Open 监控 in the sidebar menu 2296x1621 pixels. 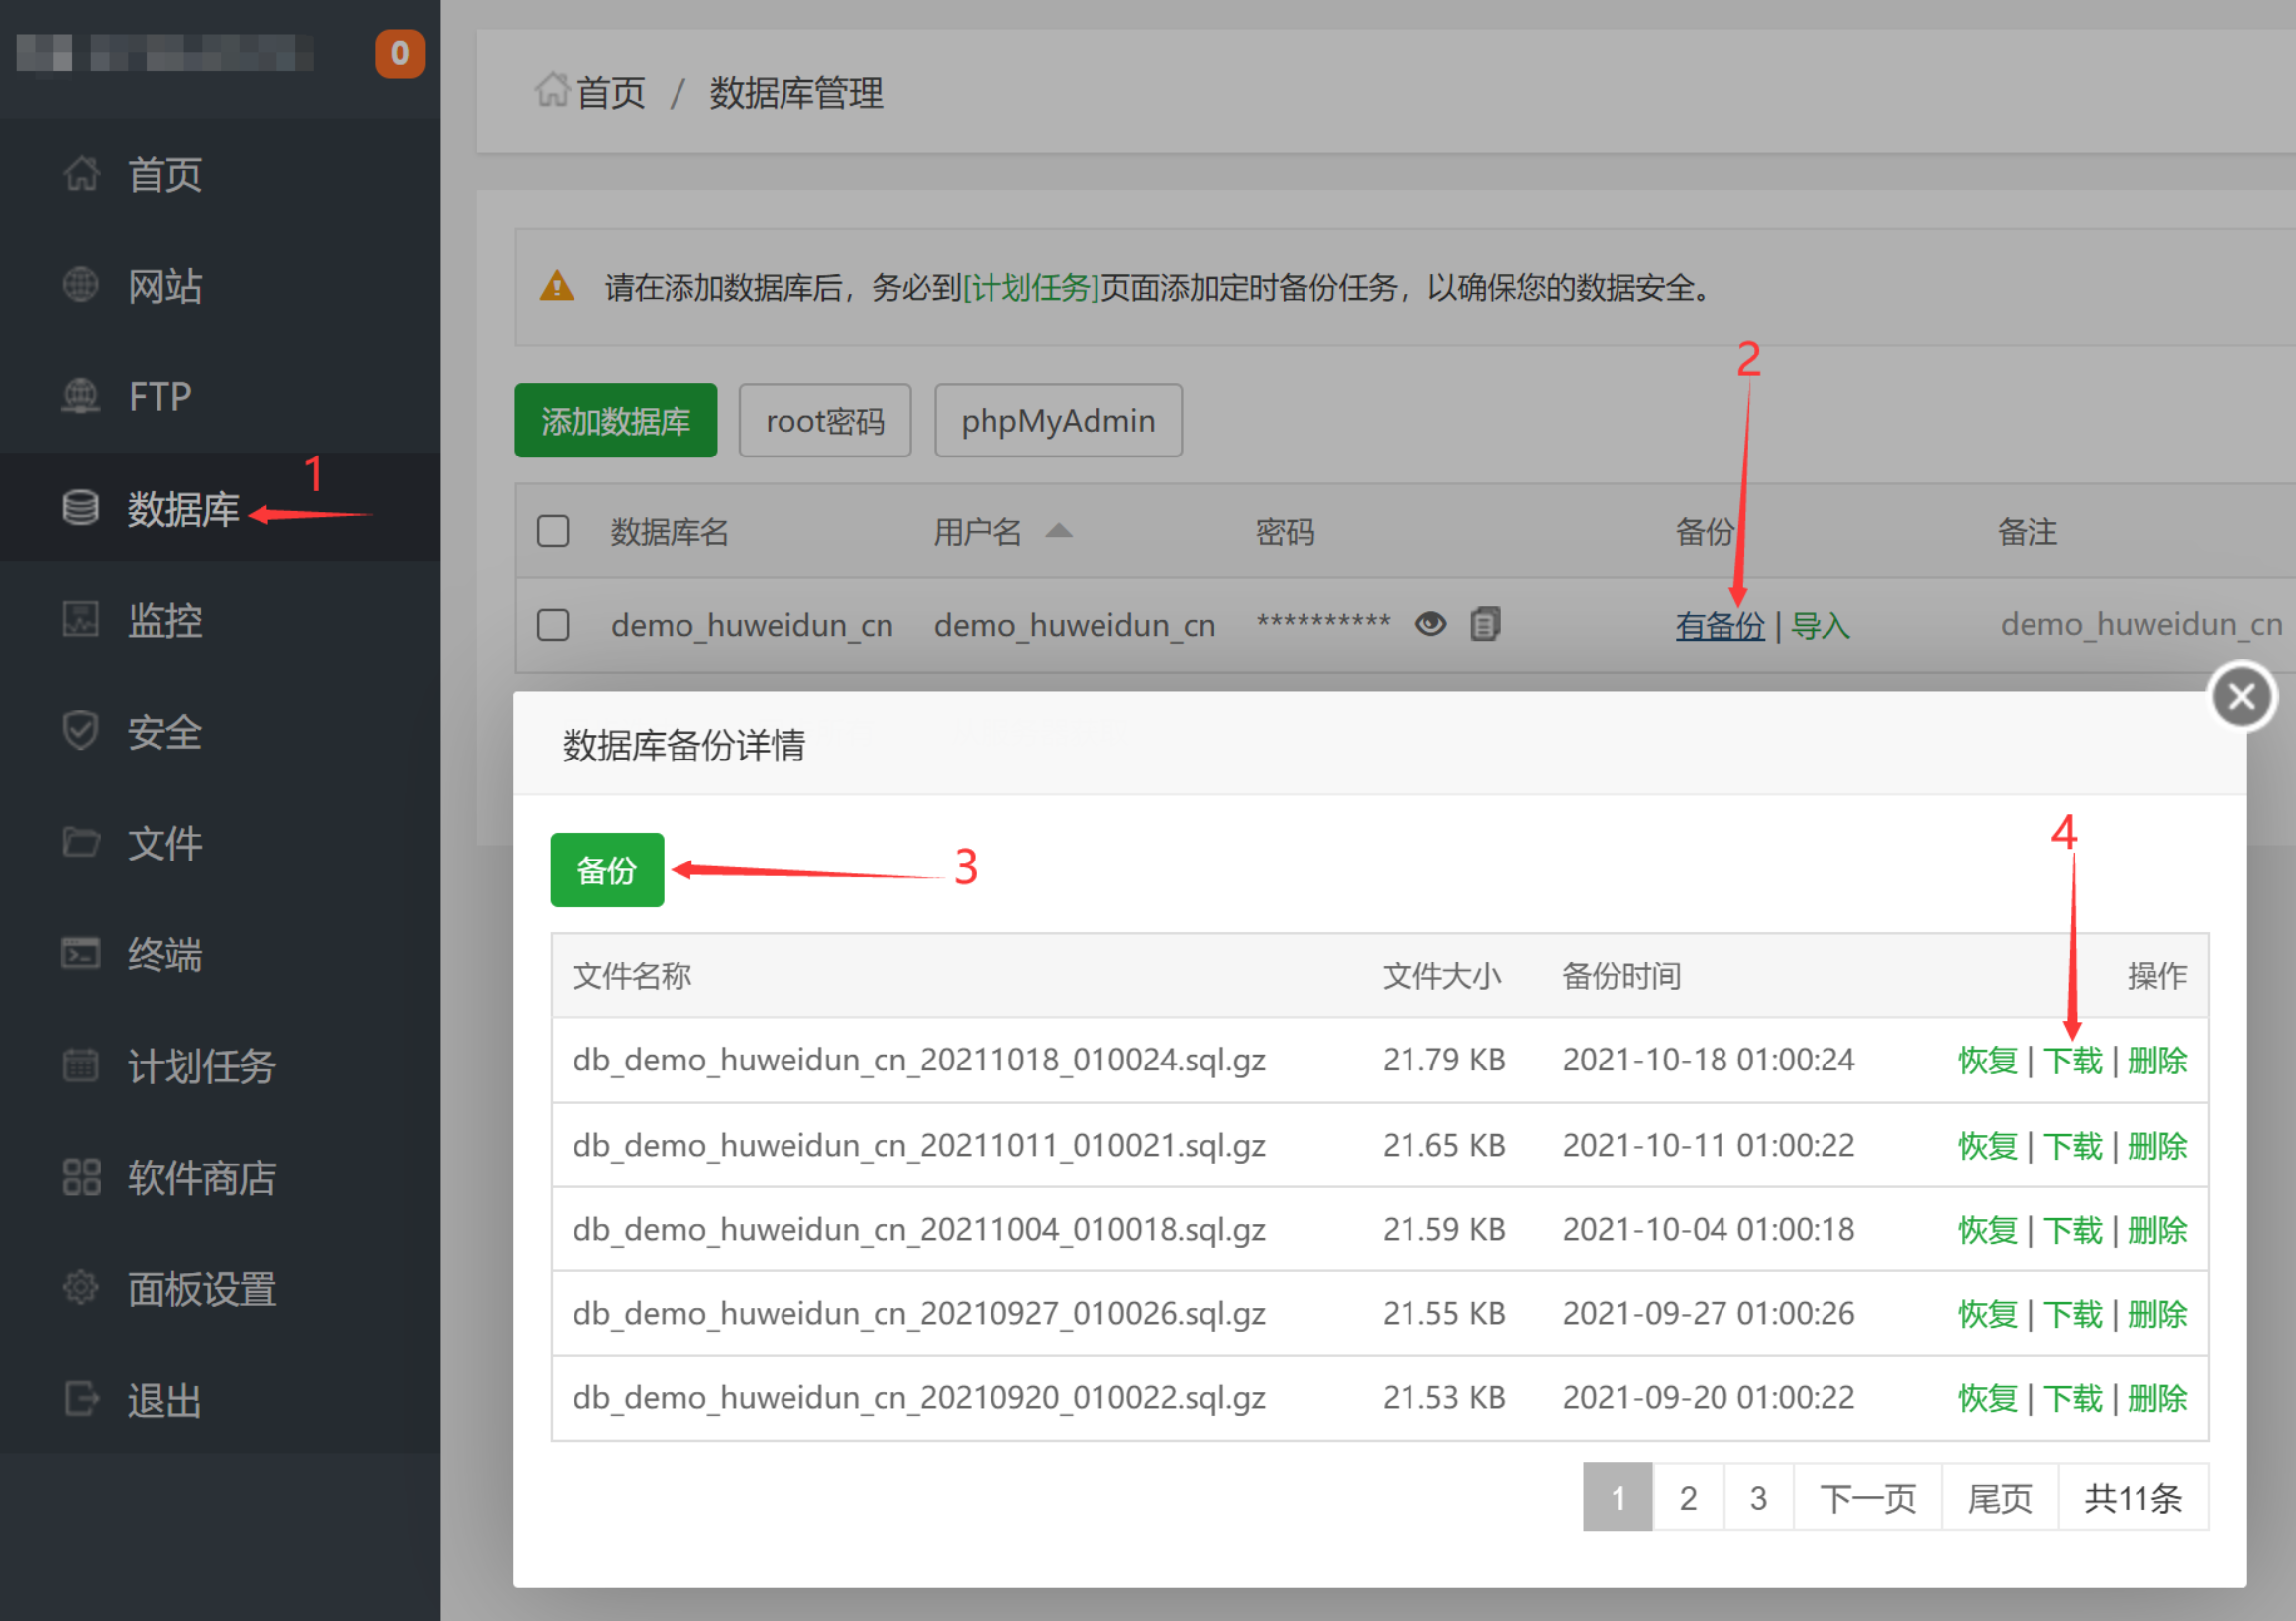[x=165, y=620]
